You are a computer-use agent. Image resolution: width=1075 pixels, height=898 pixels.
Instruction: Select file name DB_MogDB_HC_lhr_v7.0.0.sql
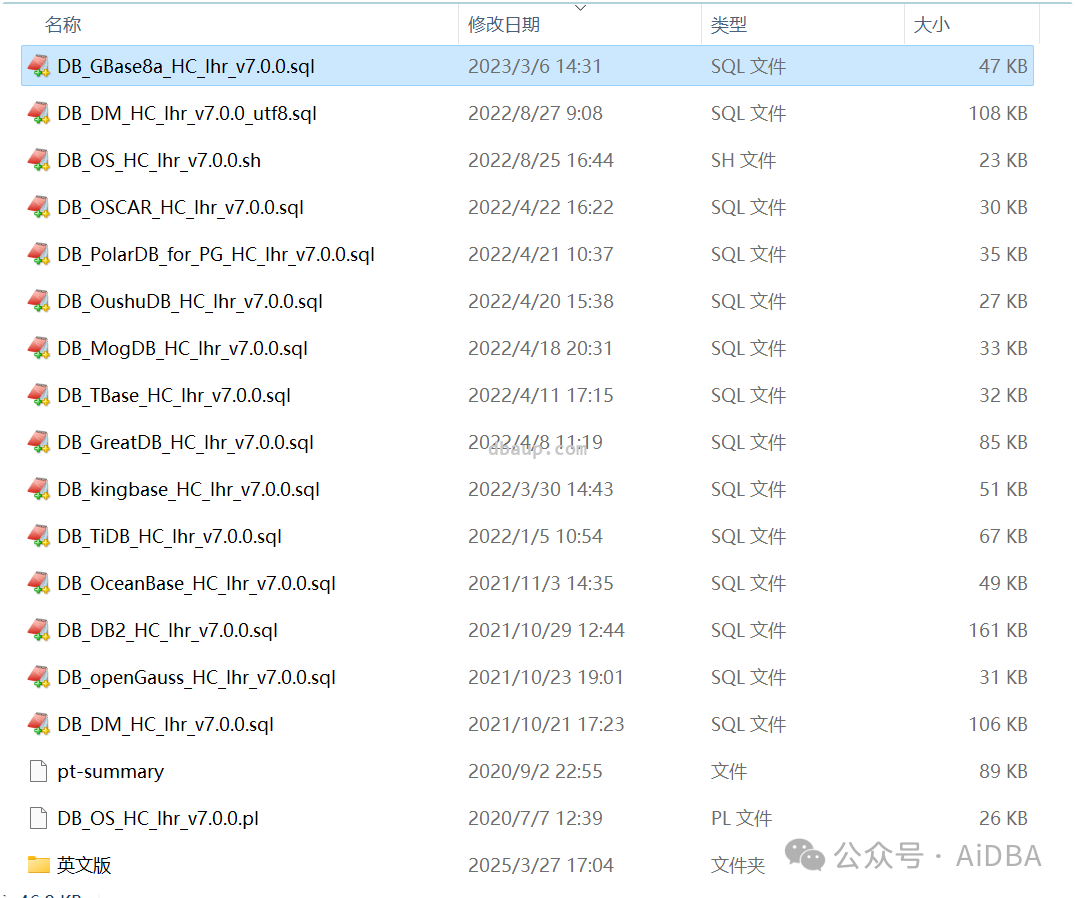pos(182,348)
